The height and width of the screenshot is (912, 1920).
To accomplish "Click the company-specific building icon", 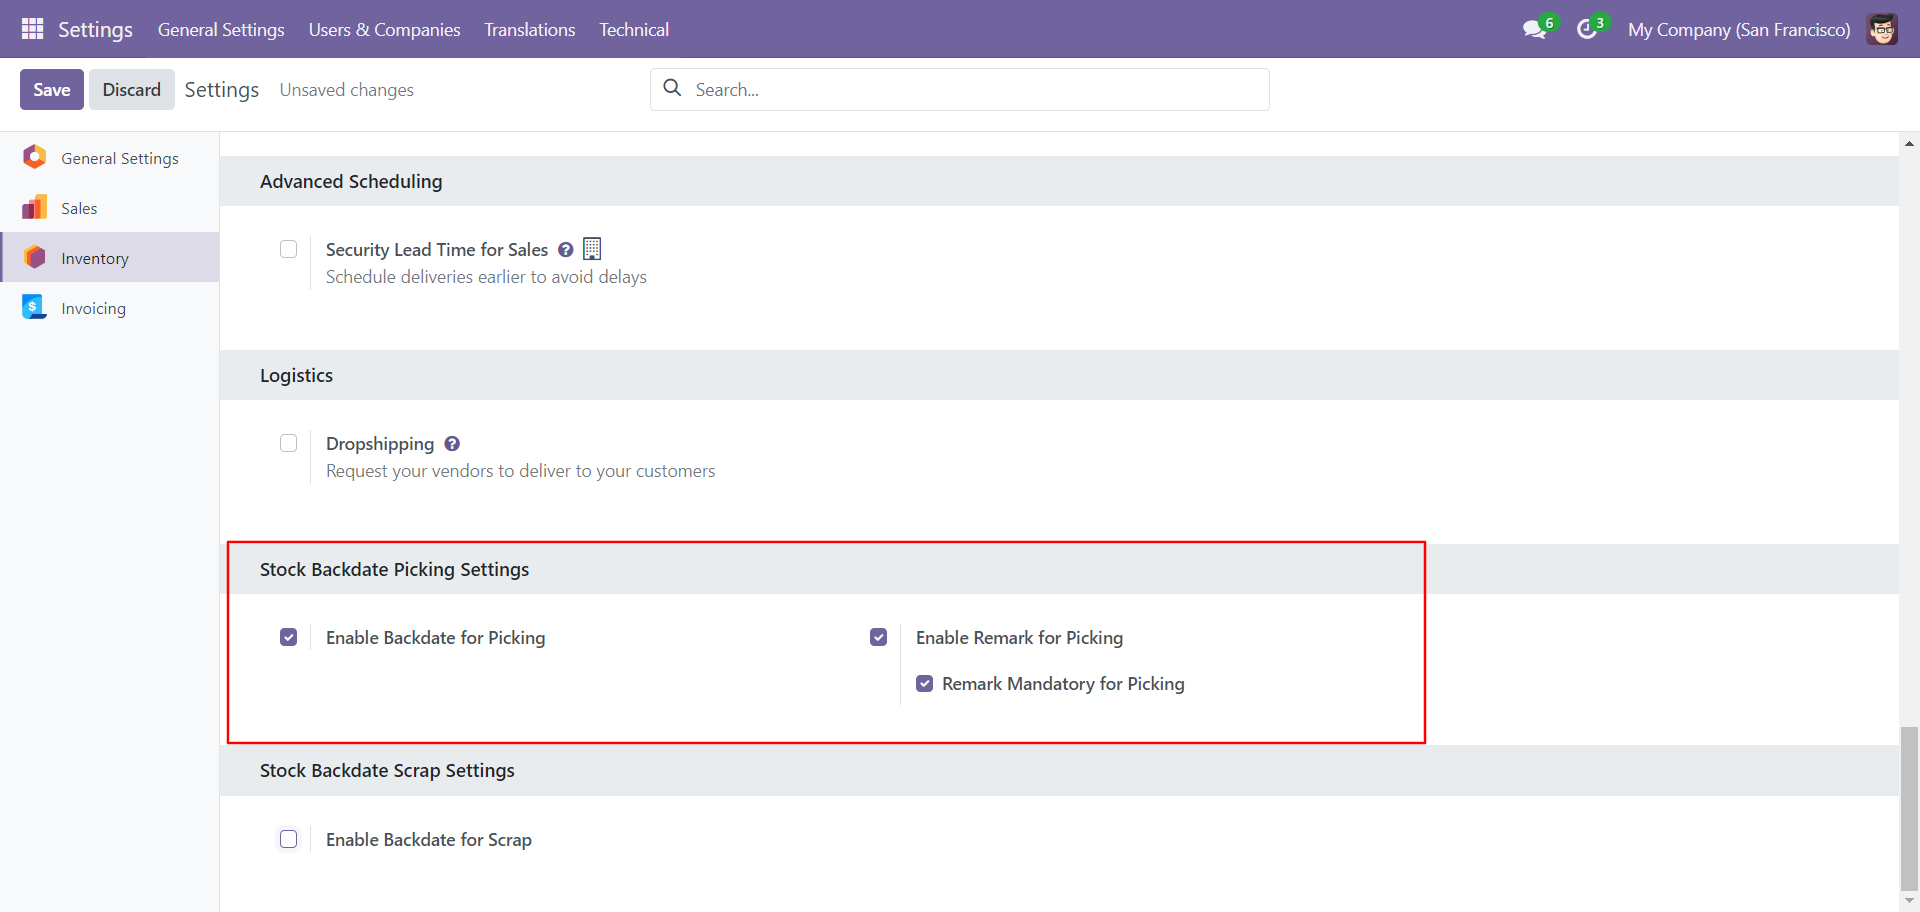I will click(x=592, y=249).
